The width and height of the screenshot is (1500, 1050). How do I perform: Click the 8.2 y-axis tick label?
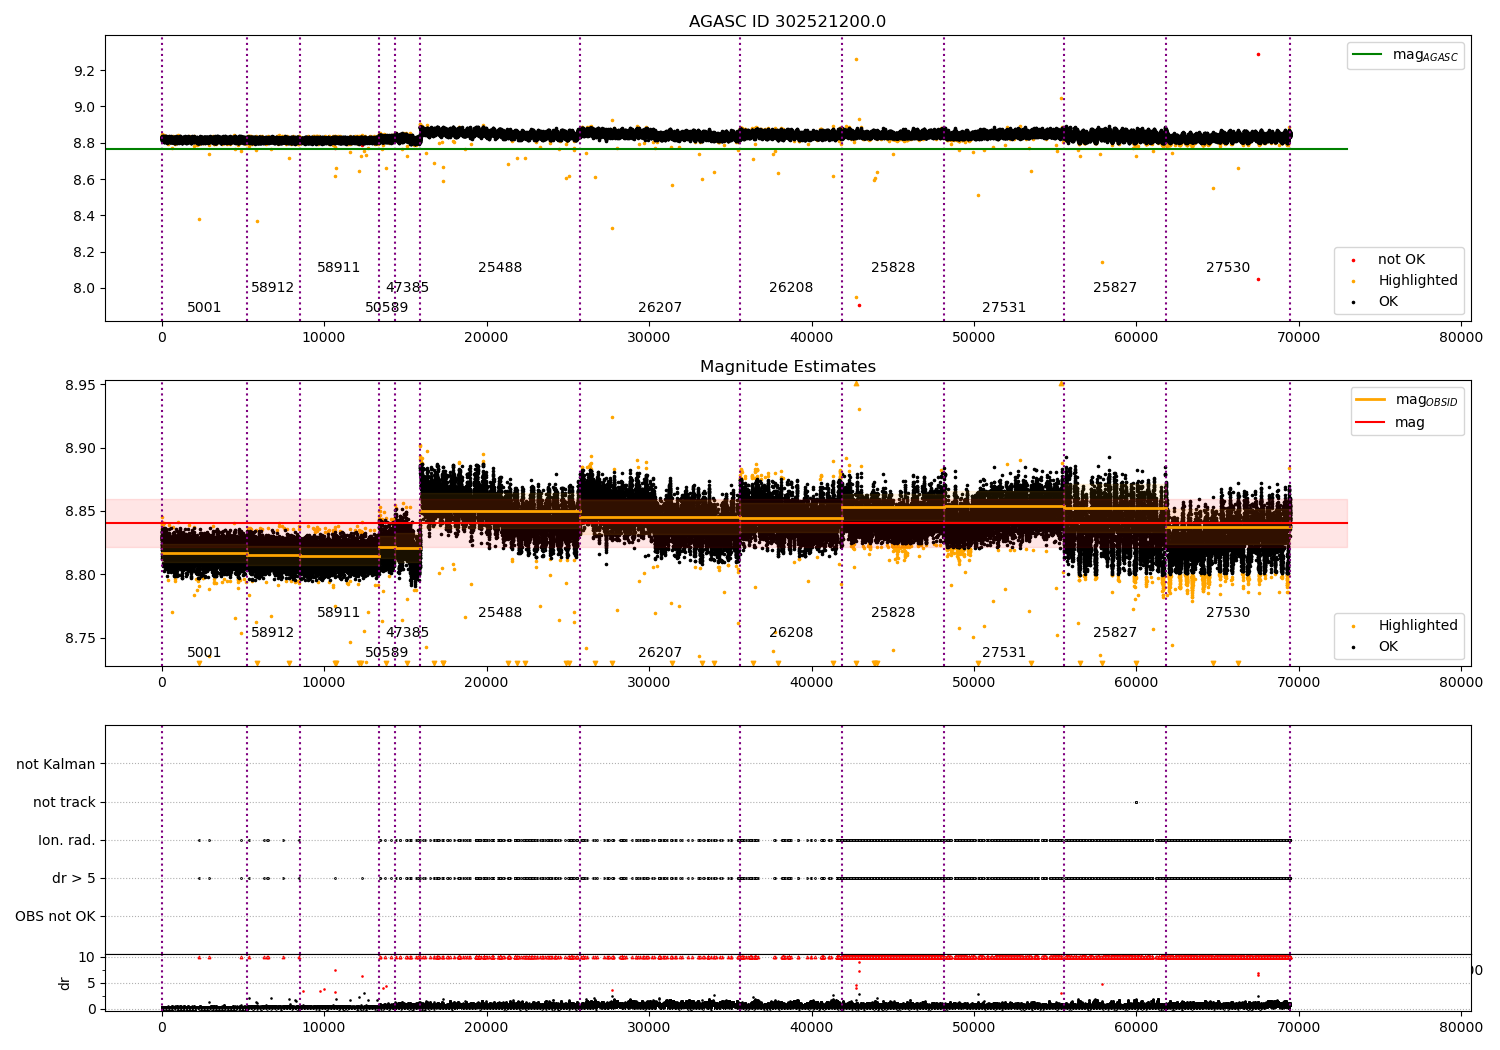84,252
